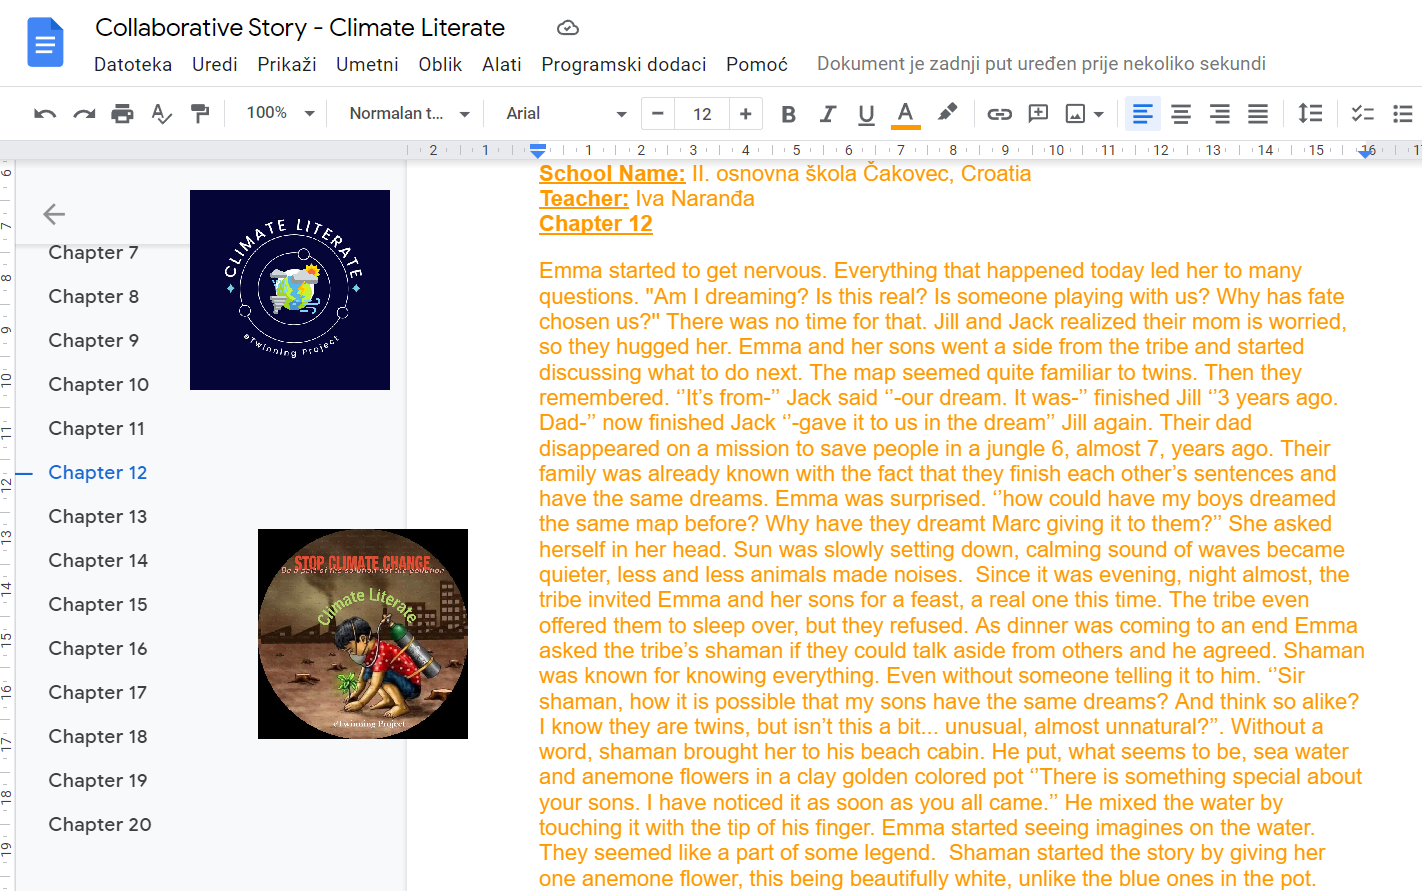The image size is (1422, 891).
Task: View the last edit history link
Action: 1041,64
